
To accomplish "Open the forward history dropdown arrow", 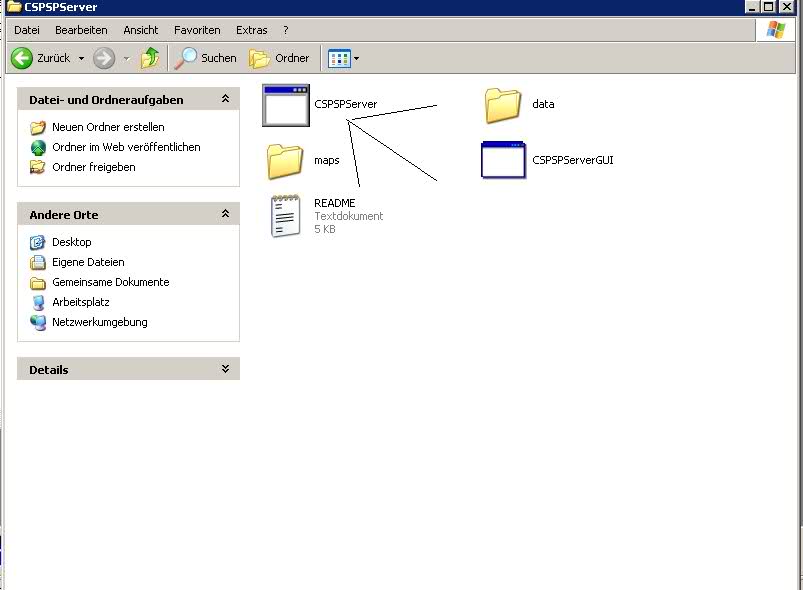I will tap(126, 58).
